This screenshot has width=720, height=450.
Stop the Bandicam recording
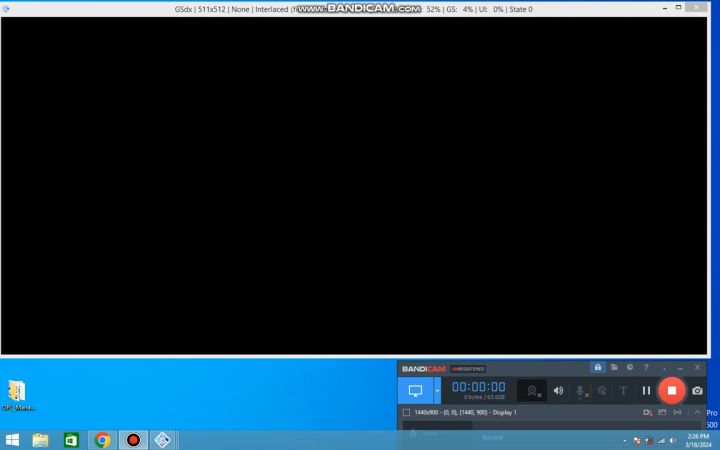(x=672, y=390)
